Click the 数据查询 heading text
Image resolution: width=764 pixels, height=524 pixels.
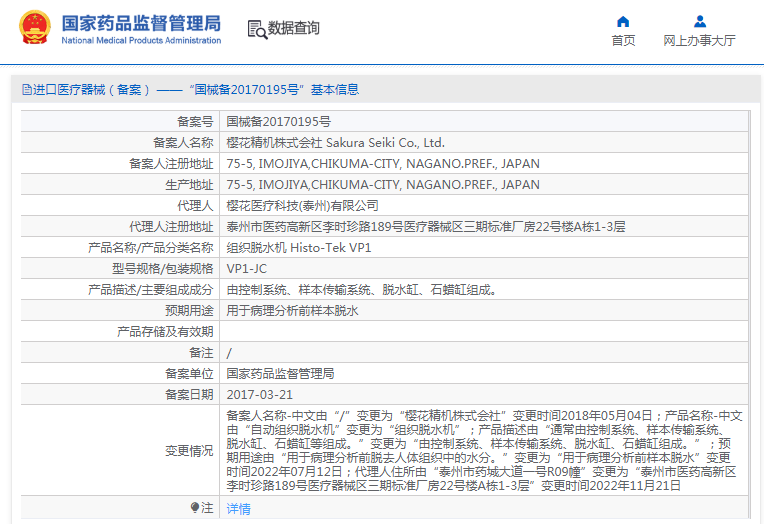click(x=294, y=28)
